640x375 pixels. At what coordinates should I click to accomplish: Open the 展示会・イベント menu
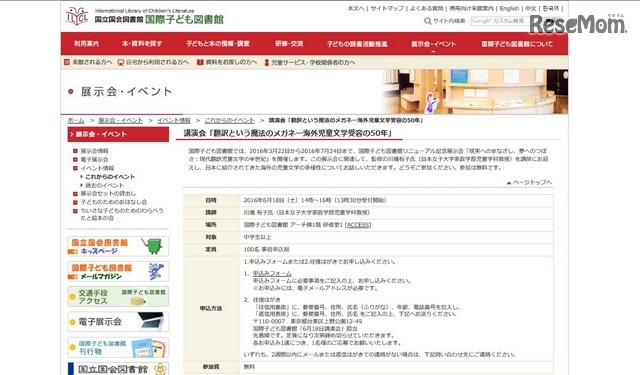(433, 44)
